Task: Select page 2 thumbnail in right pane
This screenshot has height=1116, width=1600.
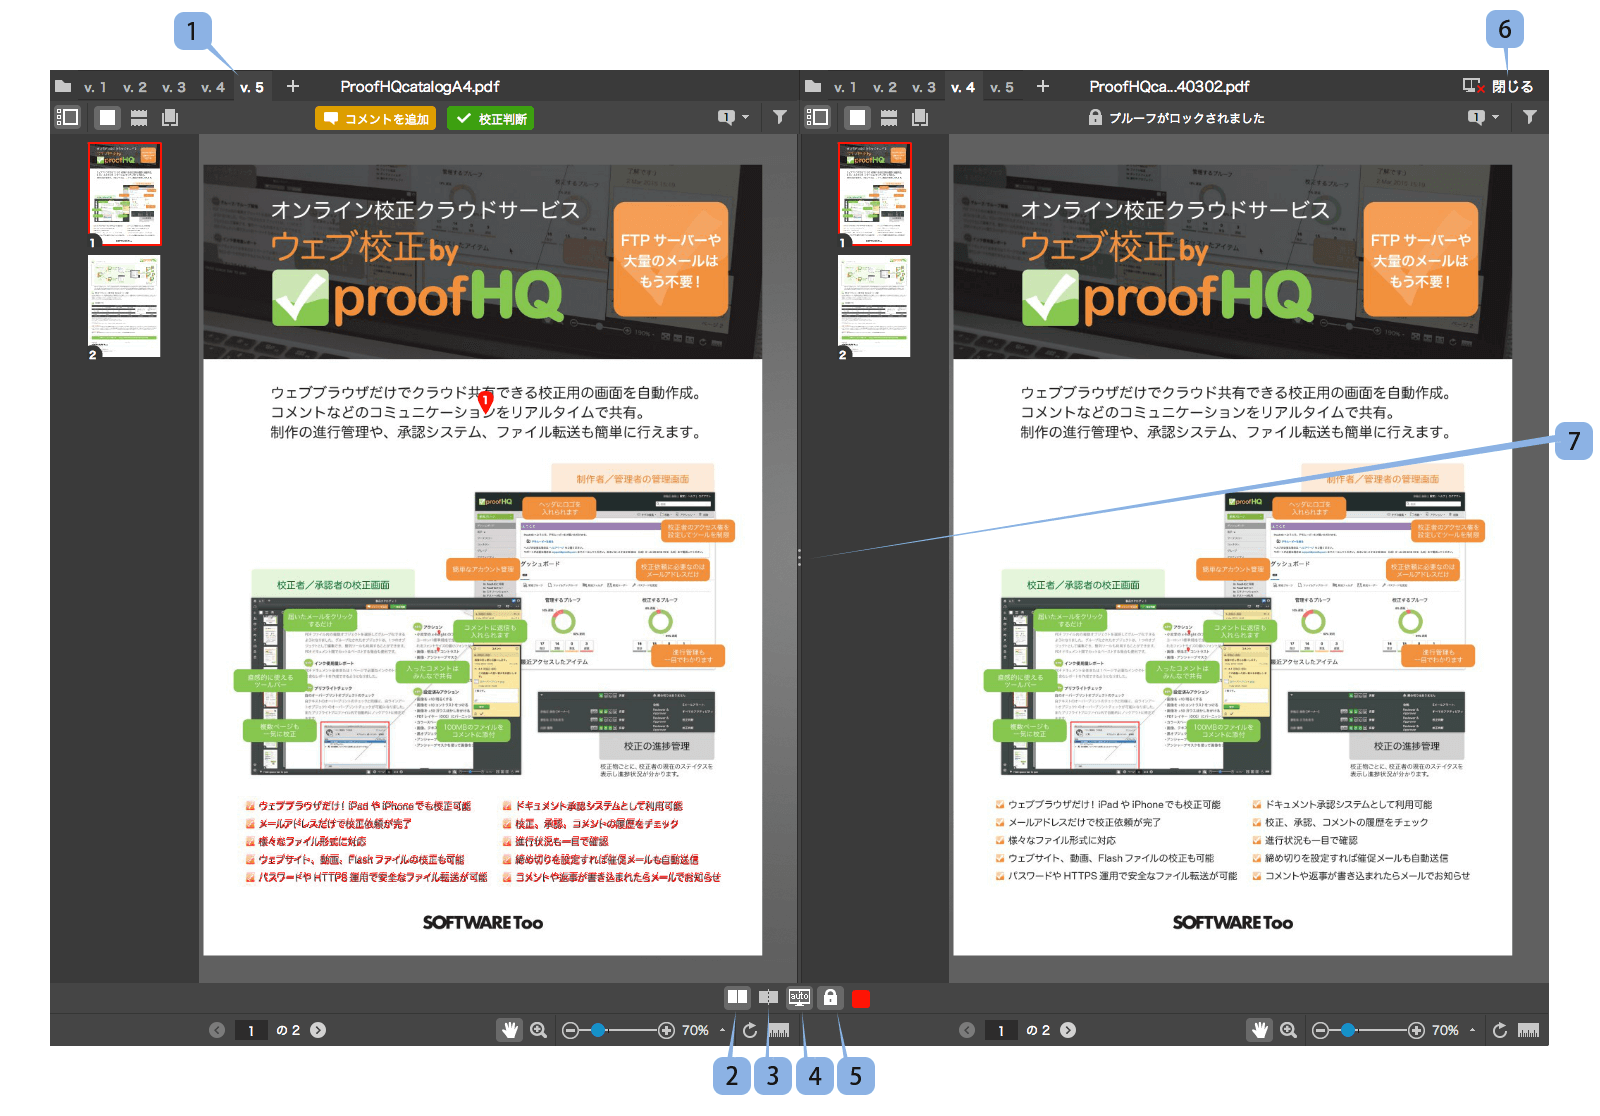Action: click(874, 306)
